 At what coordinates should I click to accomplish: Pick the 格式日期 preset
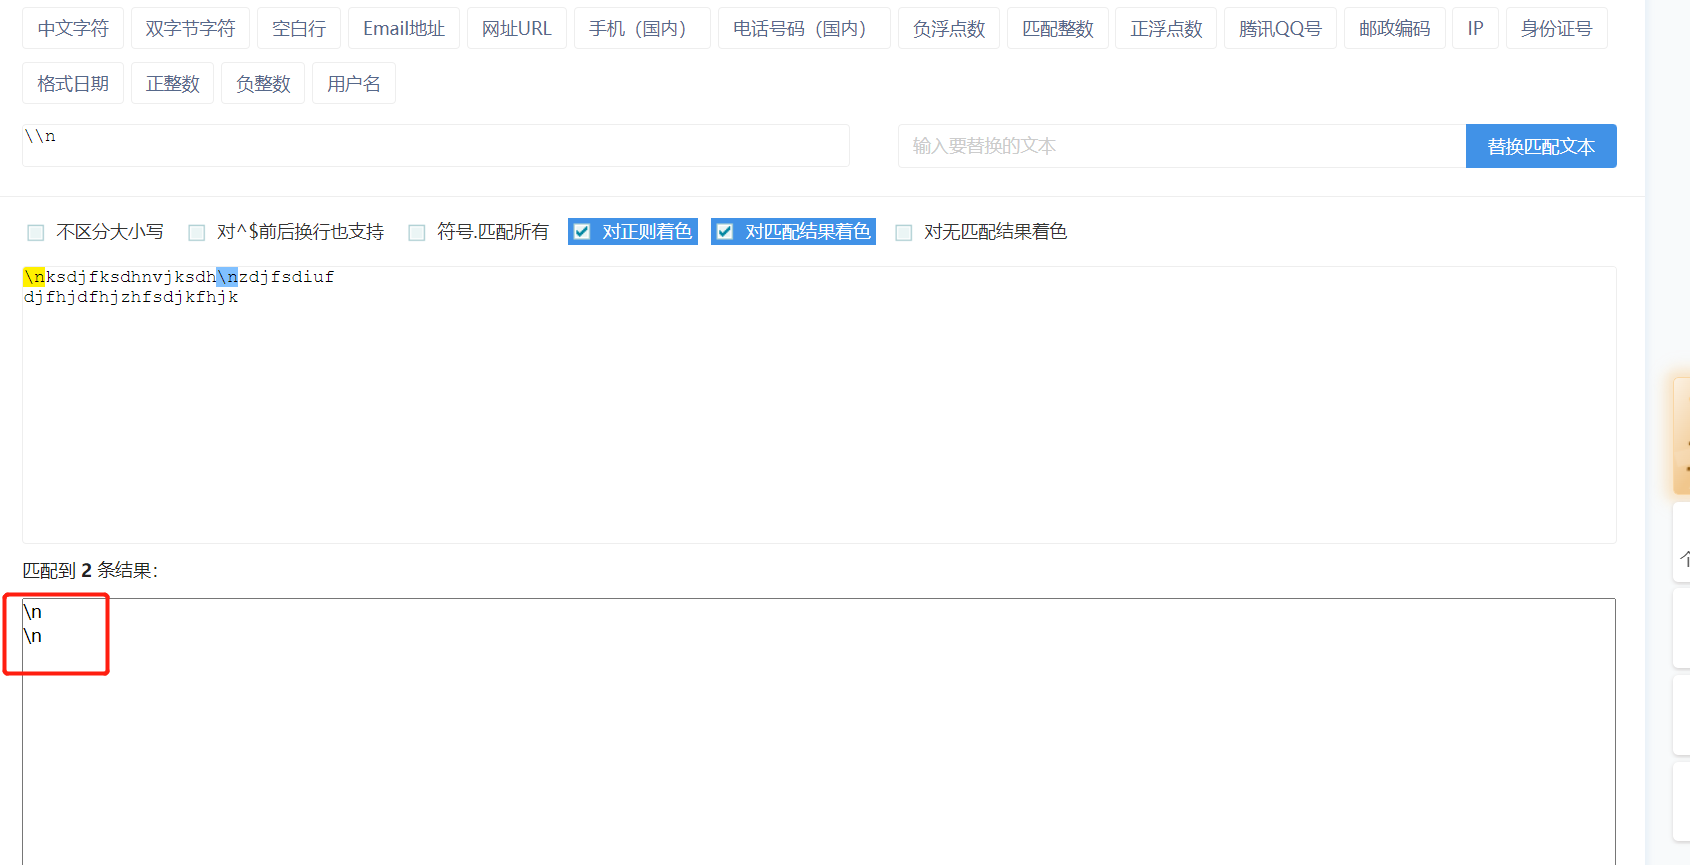click(x=73, y=83)
